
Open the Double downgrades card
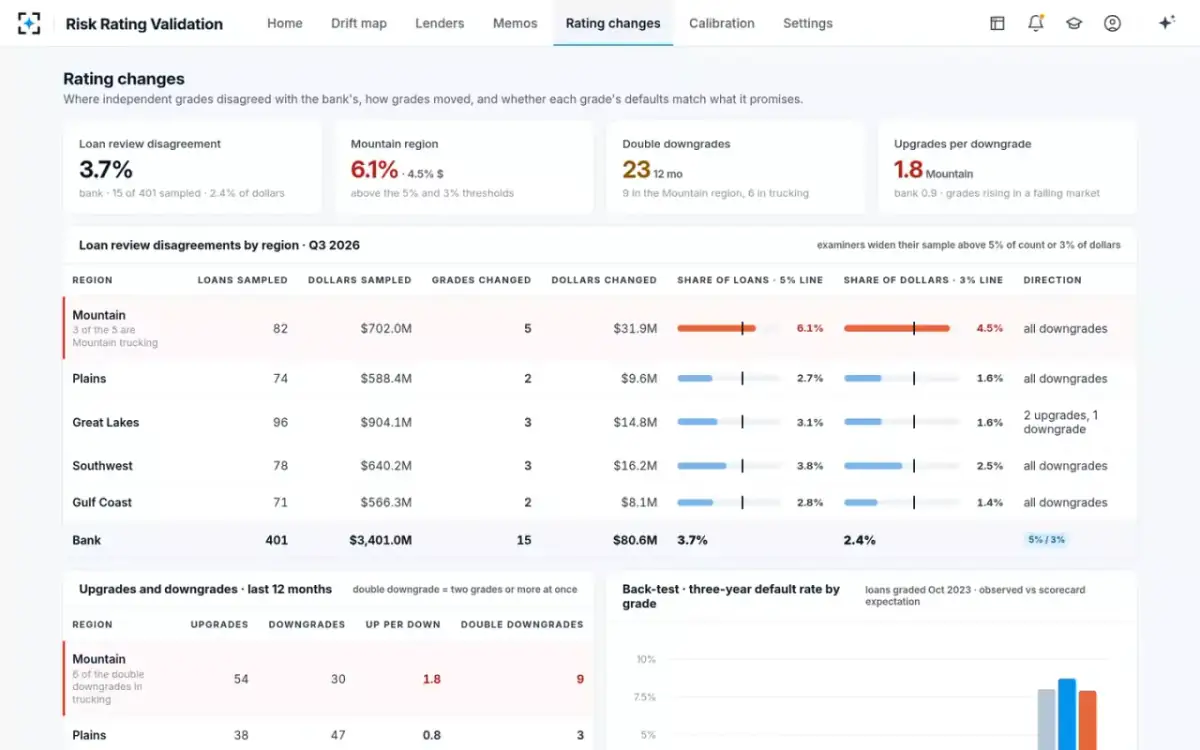coord(736,168)
